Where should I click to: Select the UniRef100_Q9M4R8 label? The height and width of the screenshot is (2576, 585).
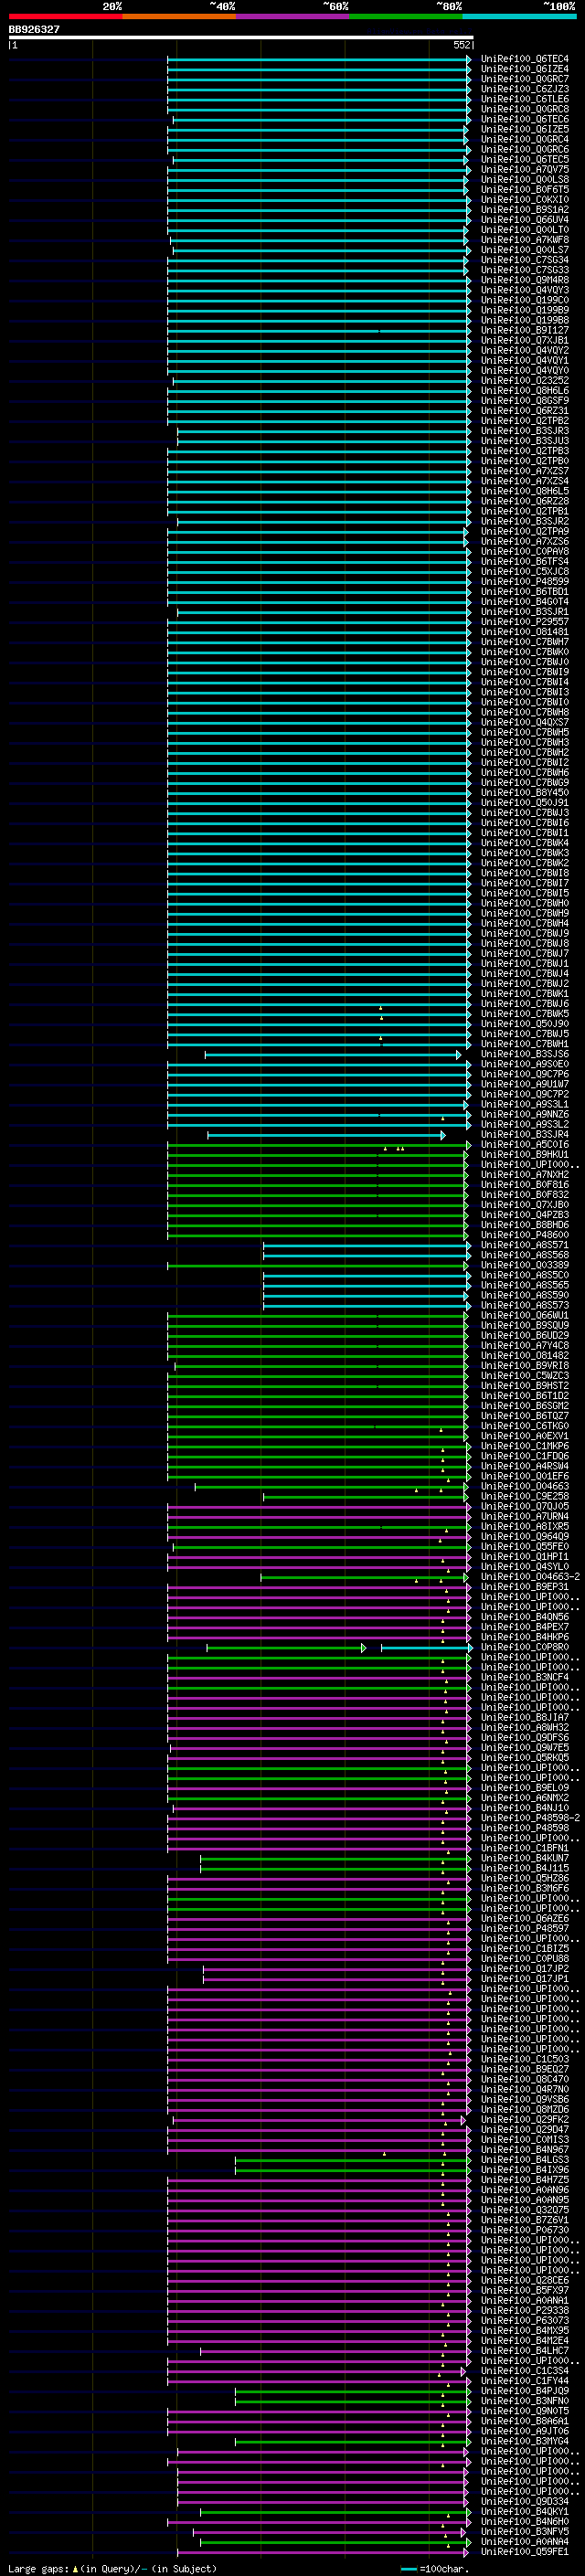pos(525,280)
